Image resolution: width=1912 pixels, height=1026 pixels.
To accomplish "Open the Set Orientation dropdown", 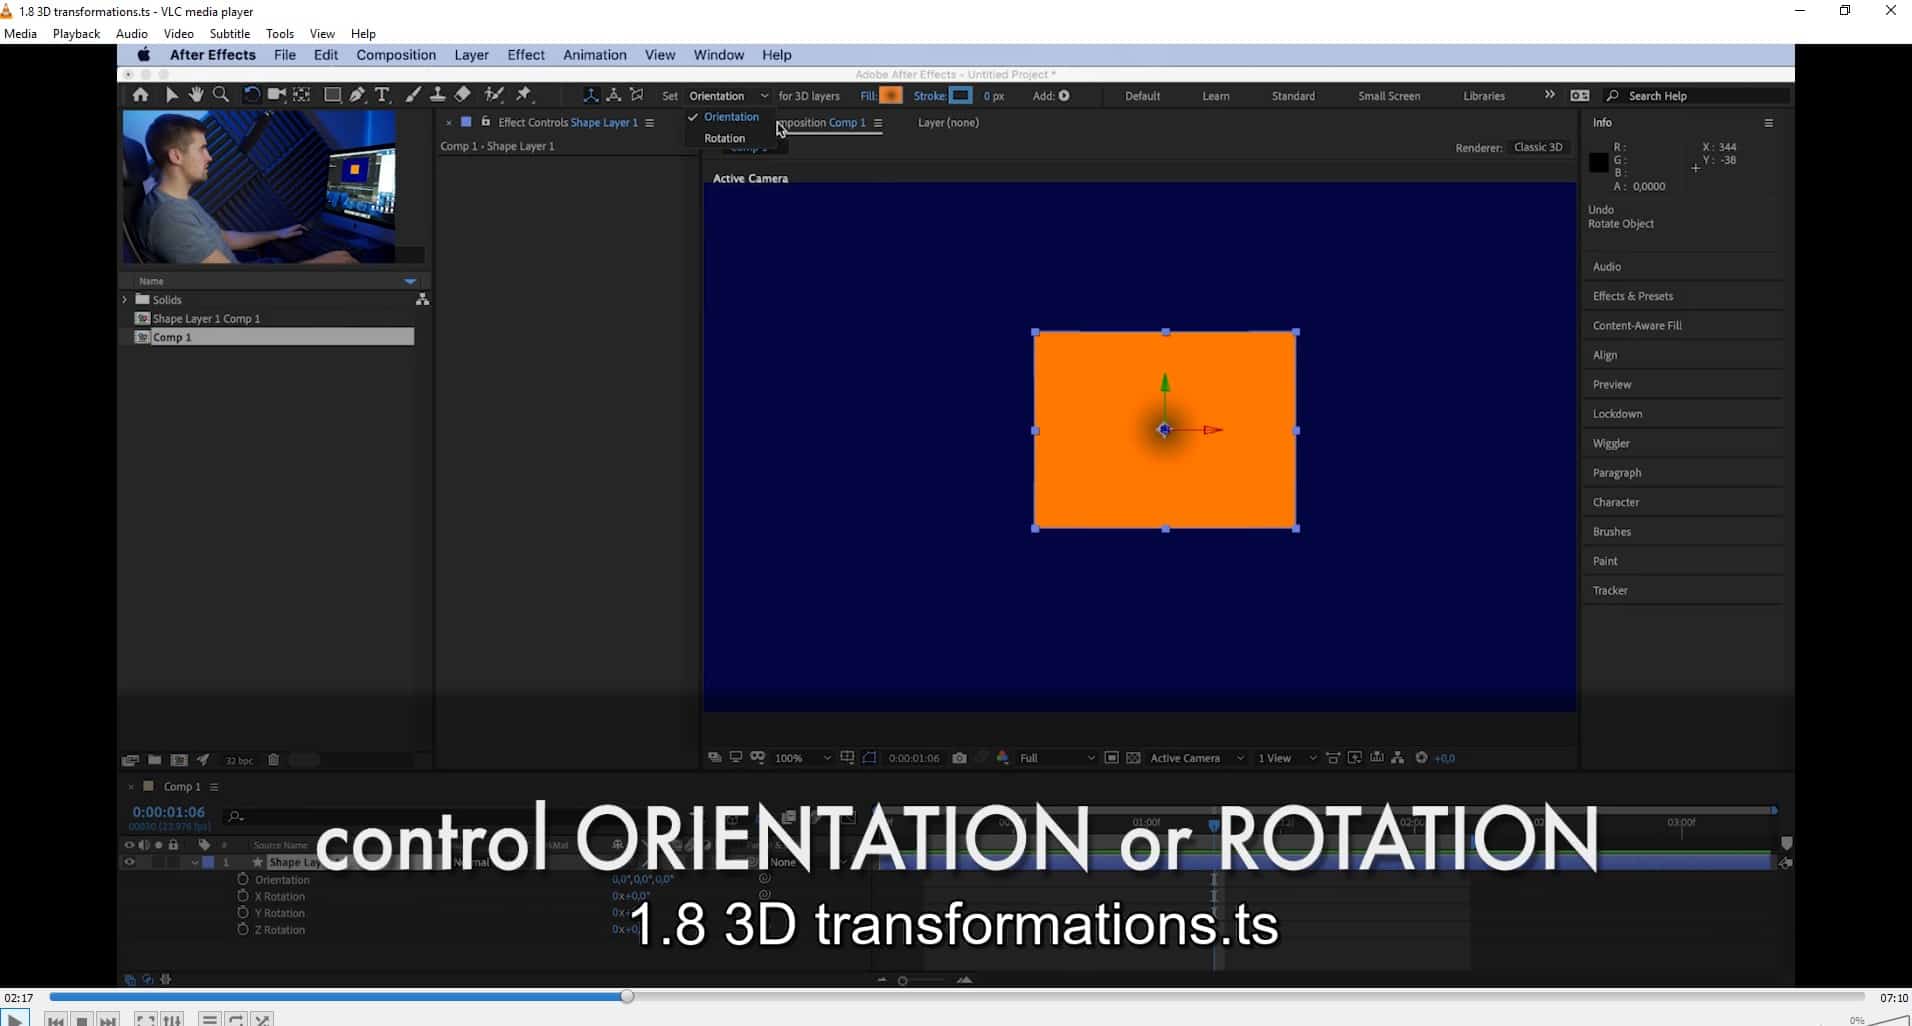I will tap(729, 96).
